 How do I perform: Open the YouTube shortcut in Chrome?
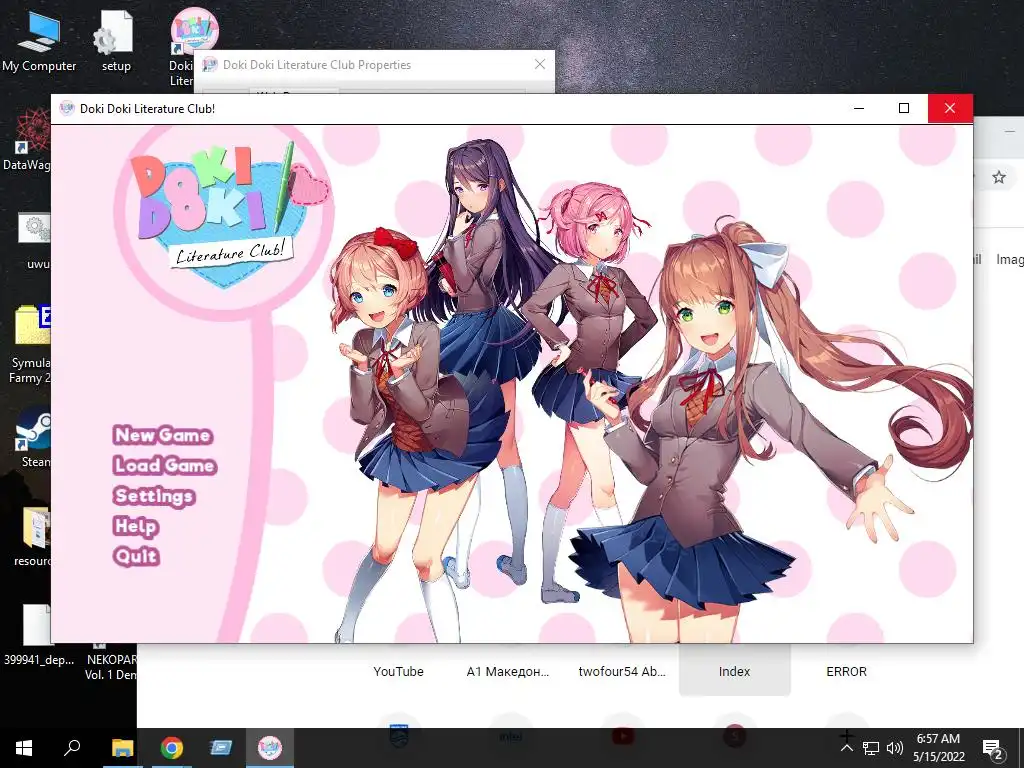click(398, 671)
